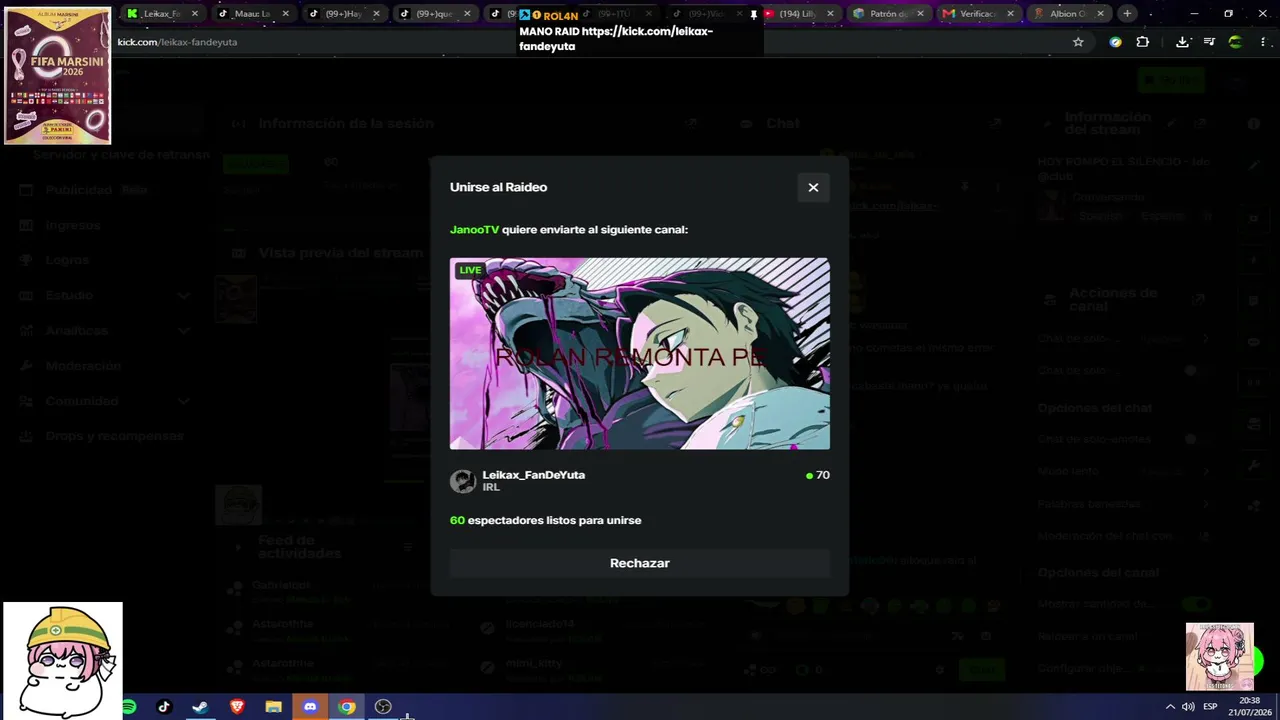The width and height of the screenshot is (1280, 720).
Task: Switch to the Verificac Gmail tab
Action: tap(977, 14)
